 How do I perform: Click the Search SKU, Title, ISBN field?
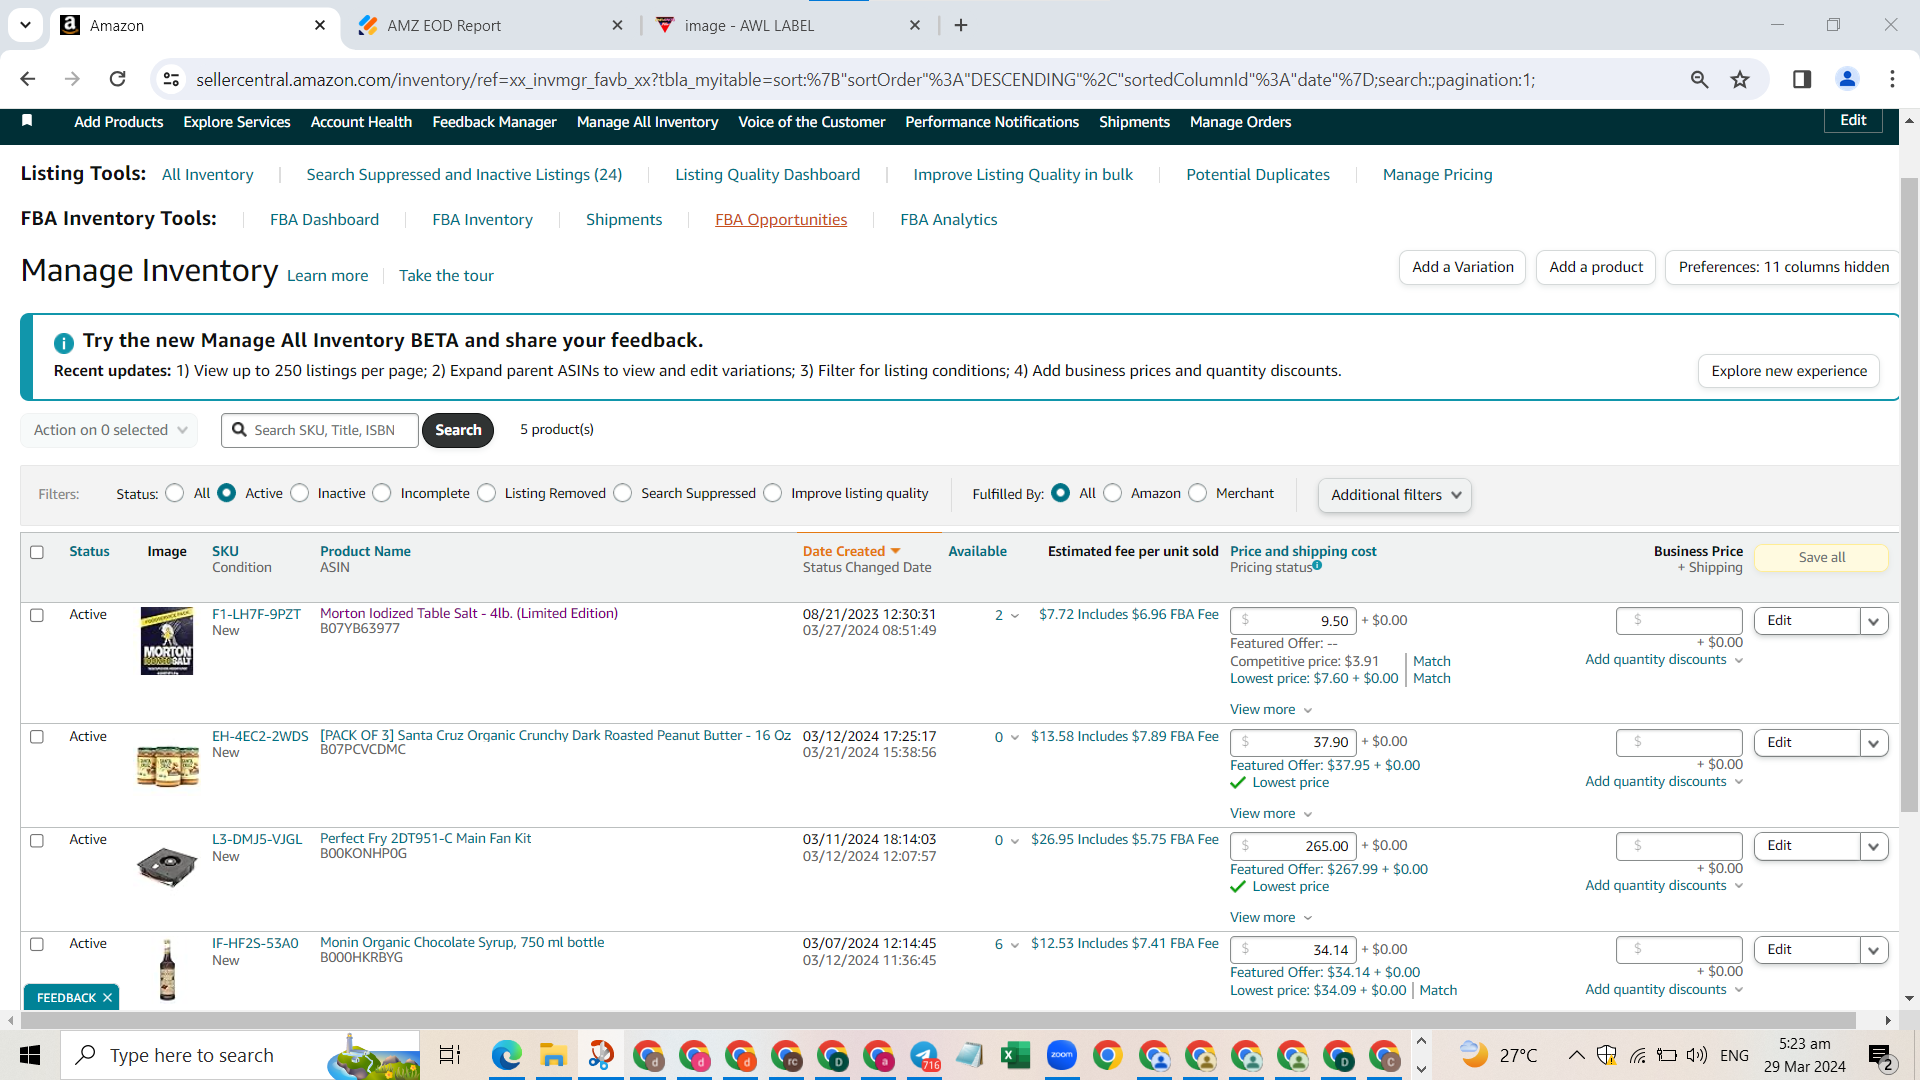pos(320,430)
